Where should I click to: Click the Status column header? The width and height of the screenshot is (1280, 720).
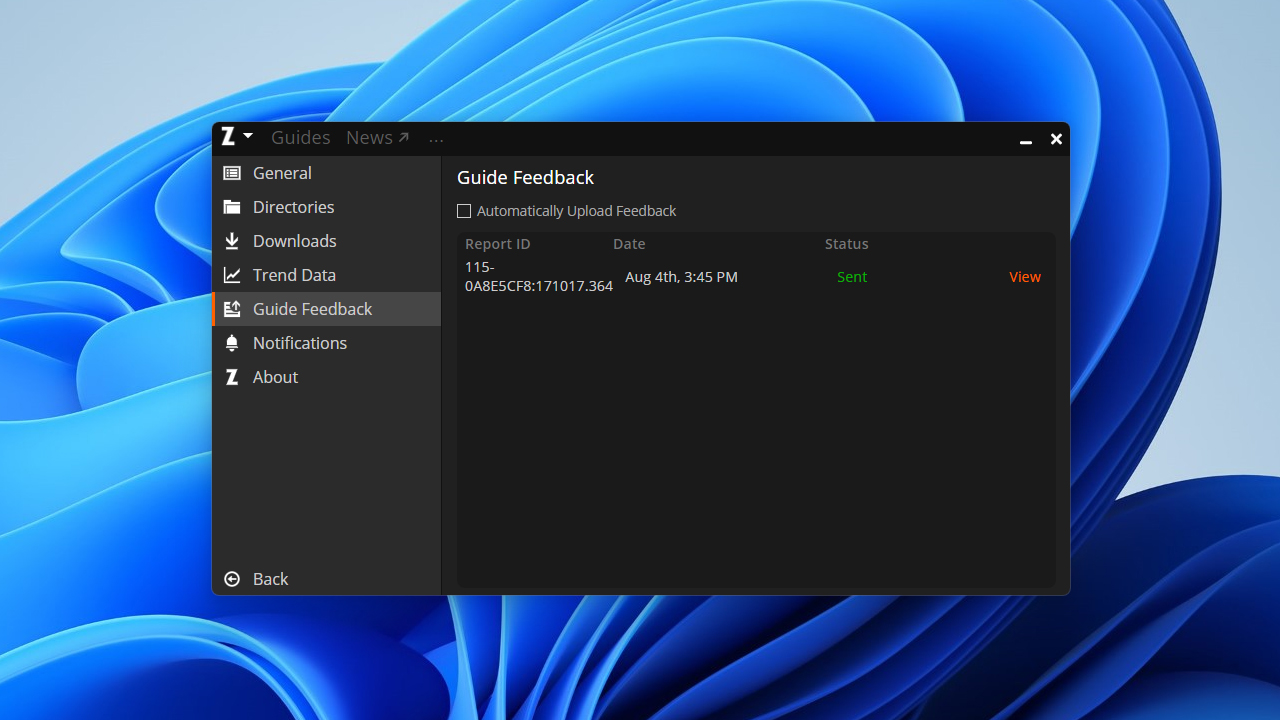pyautogui.click(x=846, y=244)
